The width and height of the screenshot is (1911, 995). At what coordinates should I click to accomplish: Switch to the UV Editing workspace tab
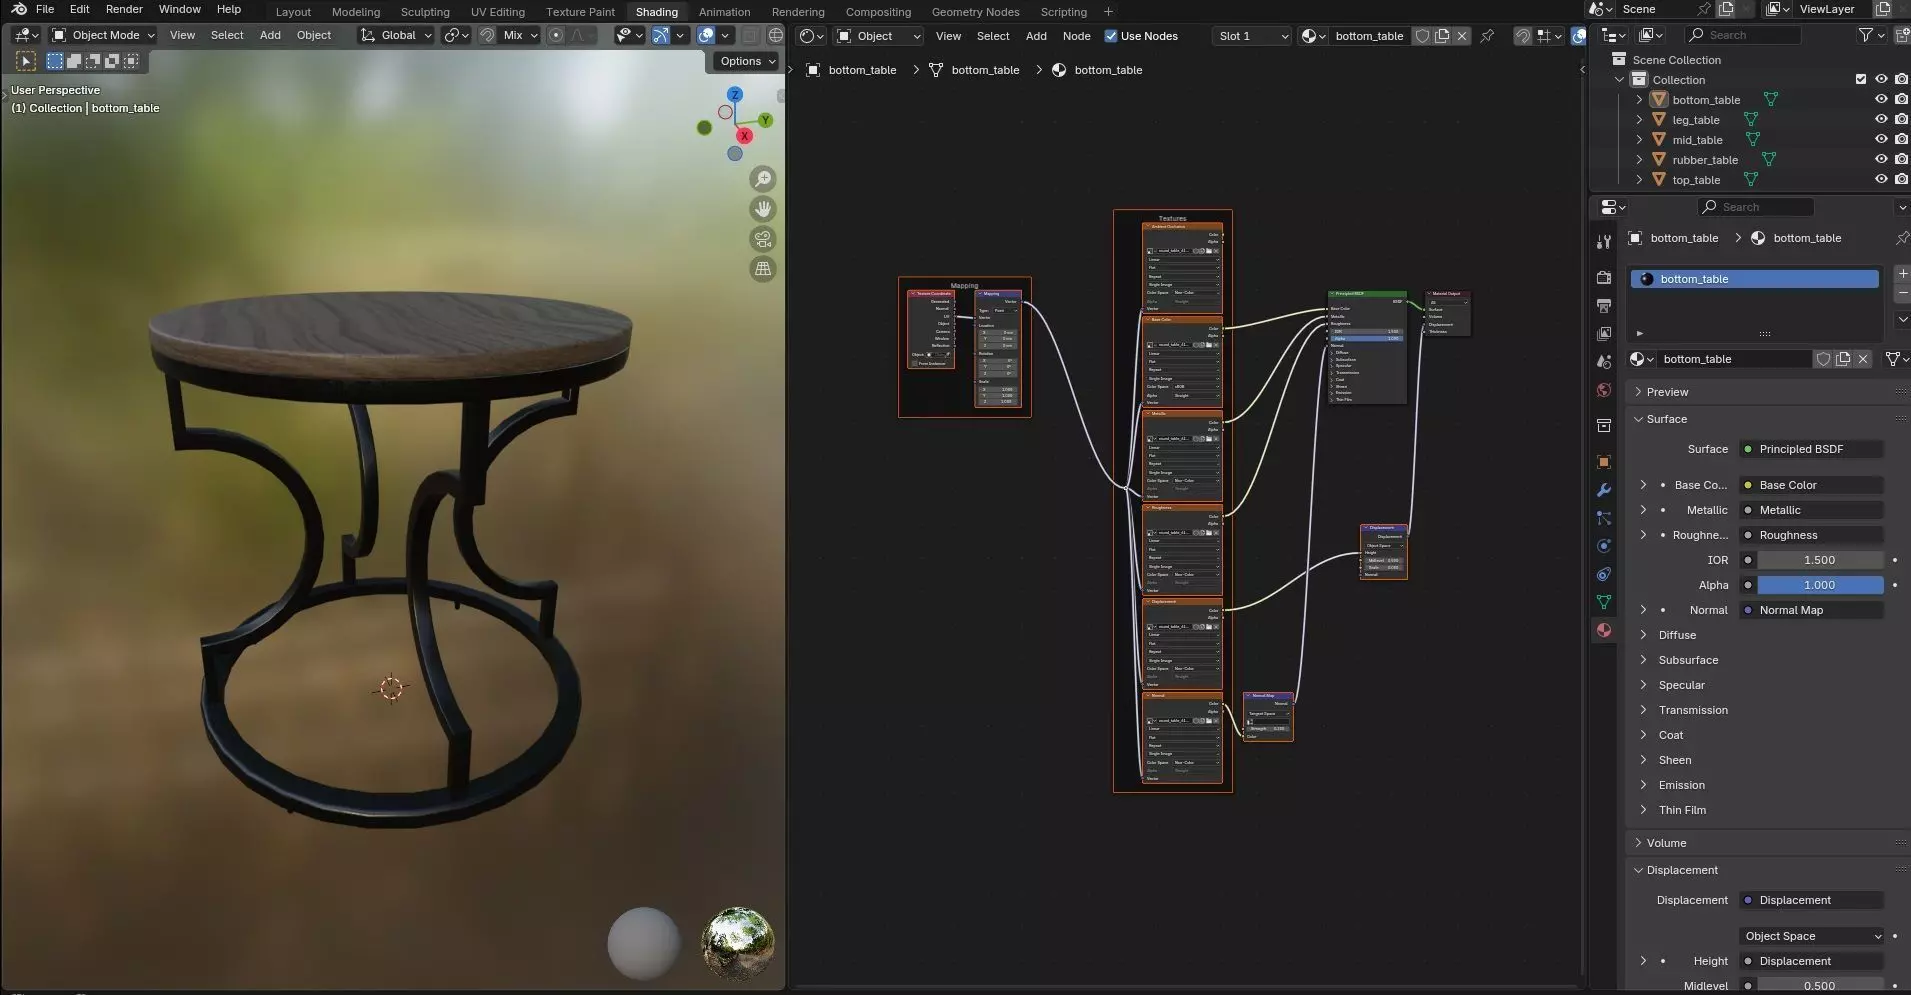point(497,12)
